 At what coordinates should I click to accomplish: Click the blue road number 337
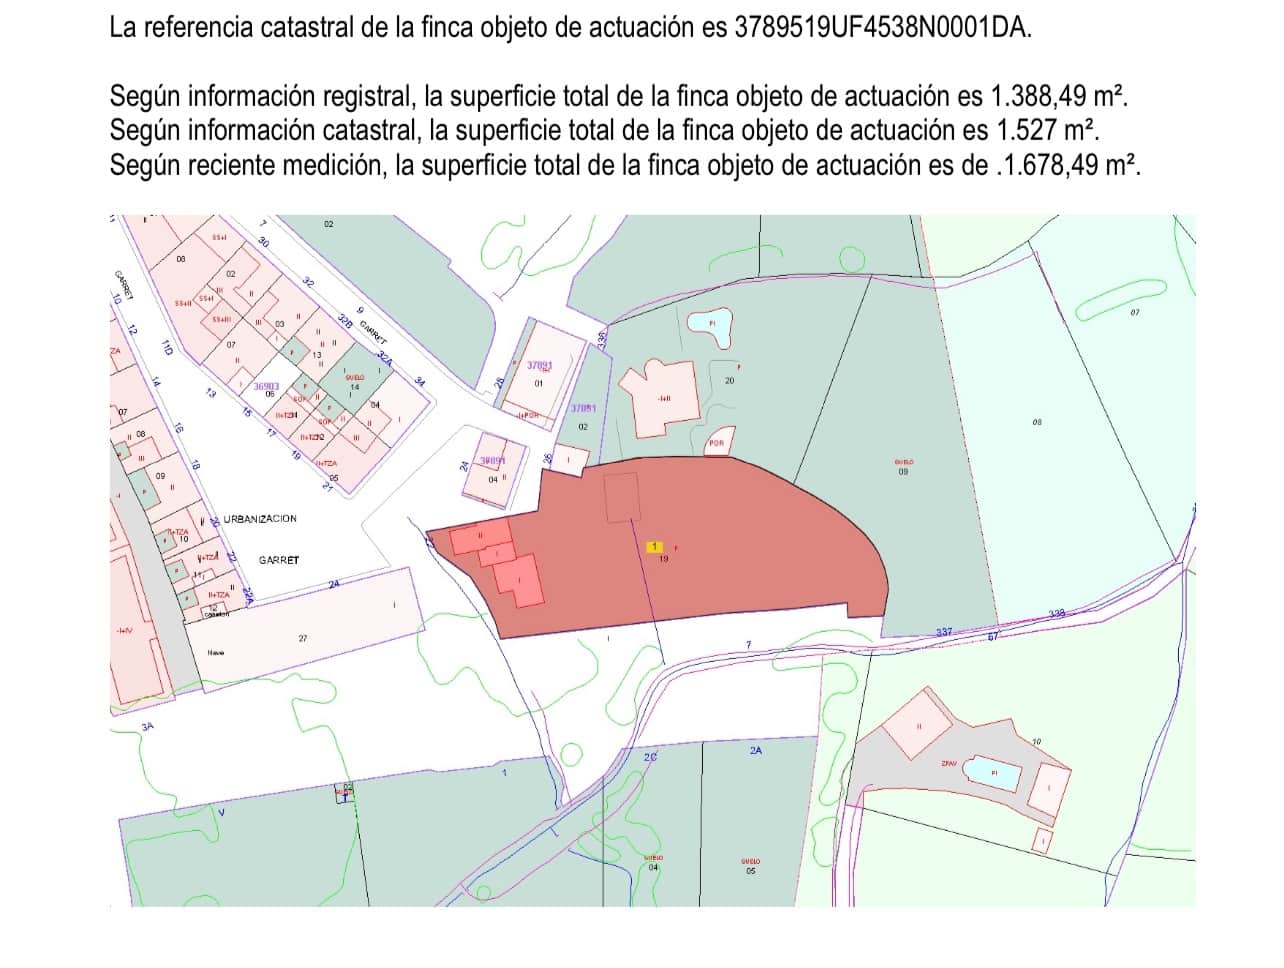[x=945, y=632]
